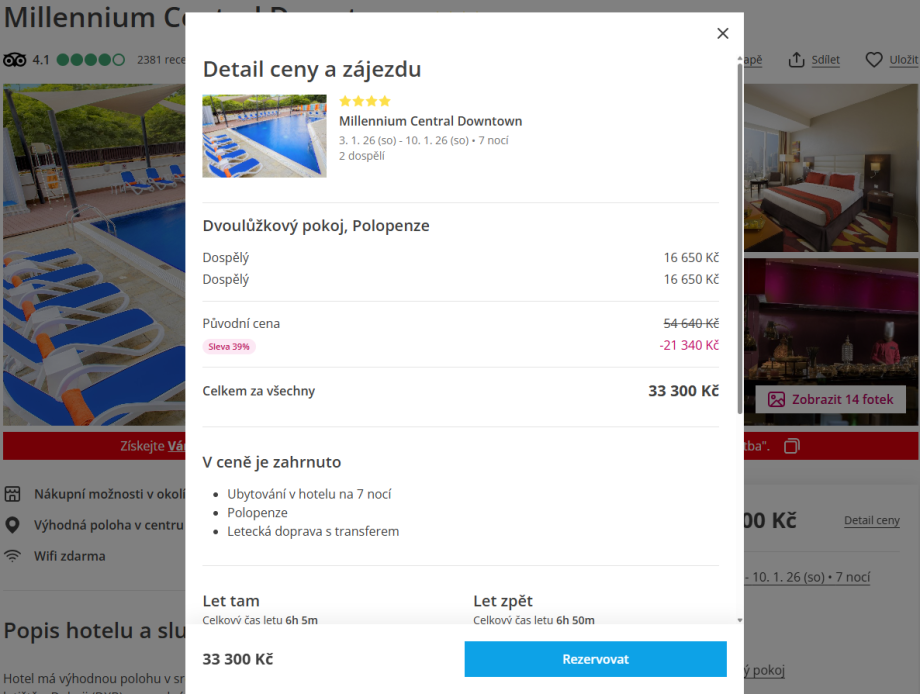Click the location pin icon by Výhodná poloha
Image resolution: width=920 pixels, height=694 pixels.
click(13, 525)
